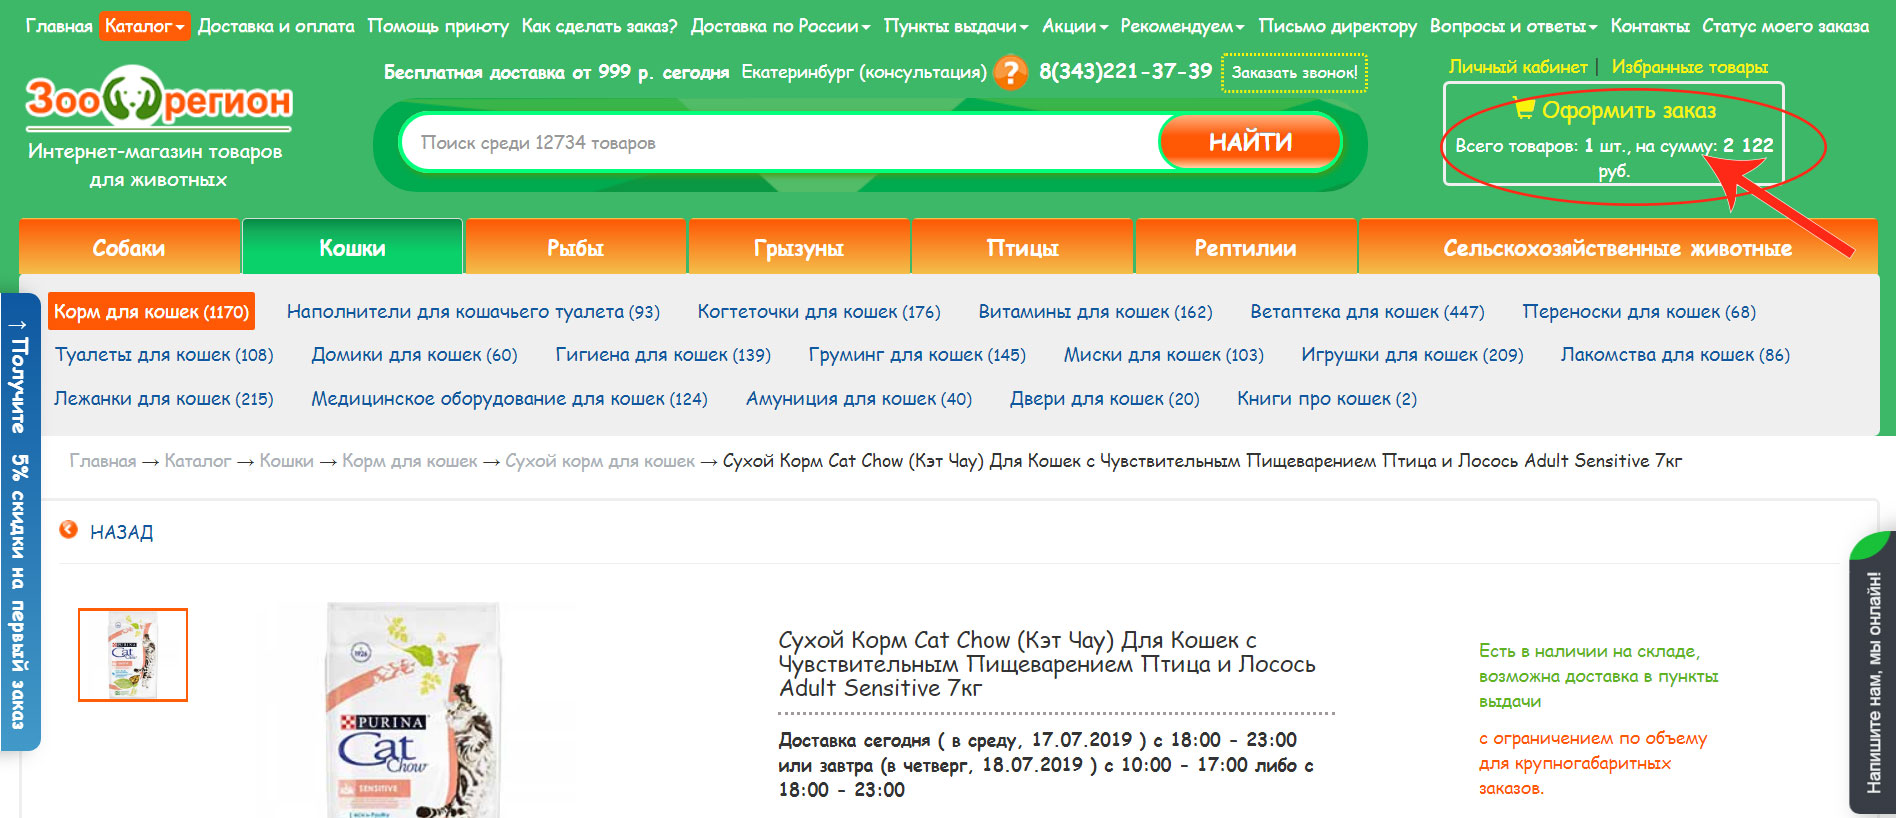This screenshot has width=1896, height=818.
Task: Select the Рыбы category tab
Action: click(575, 247)
